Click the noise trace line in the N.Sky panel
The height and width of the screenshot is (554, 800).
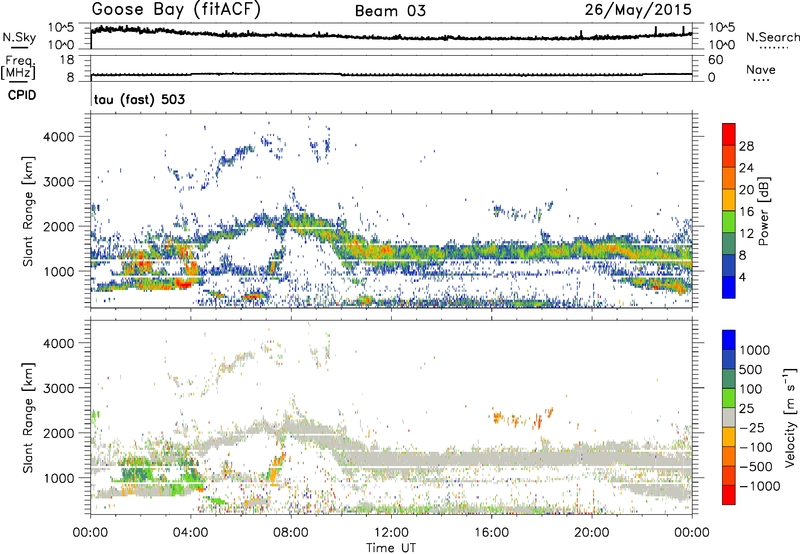pos(391,35)
